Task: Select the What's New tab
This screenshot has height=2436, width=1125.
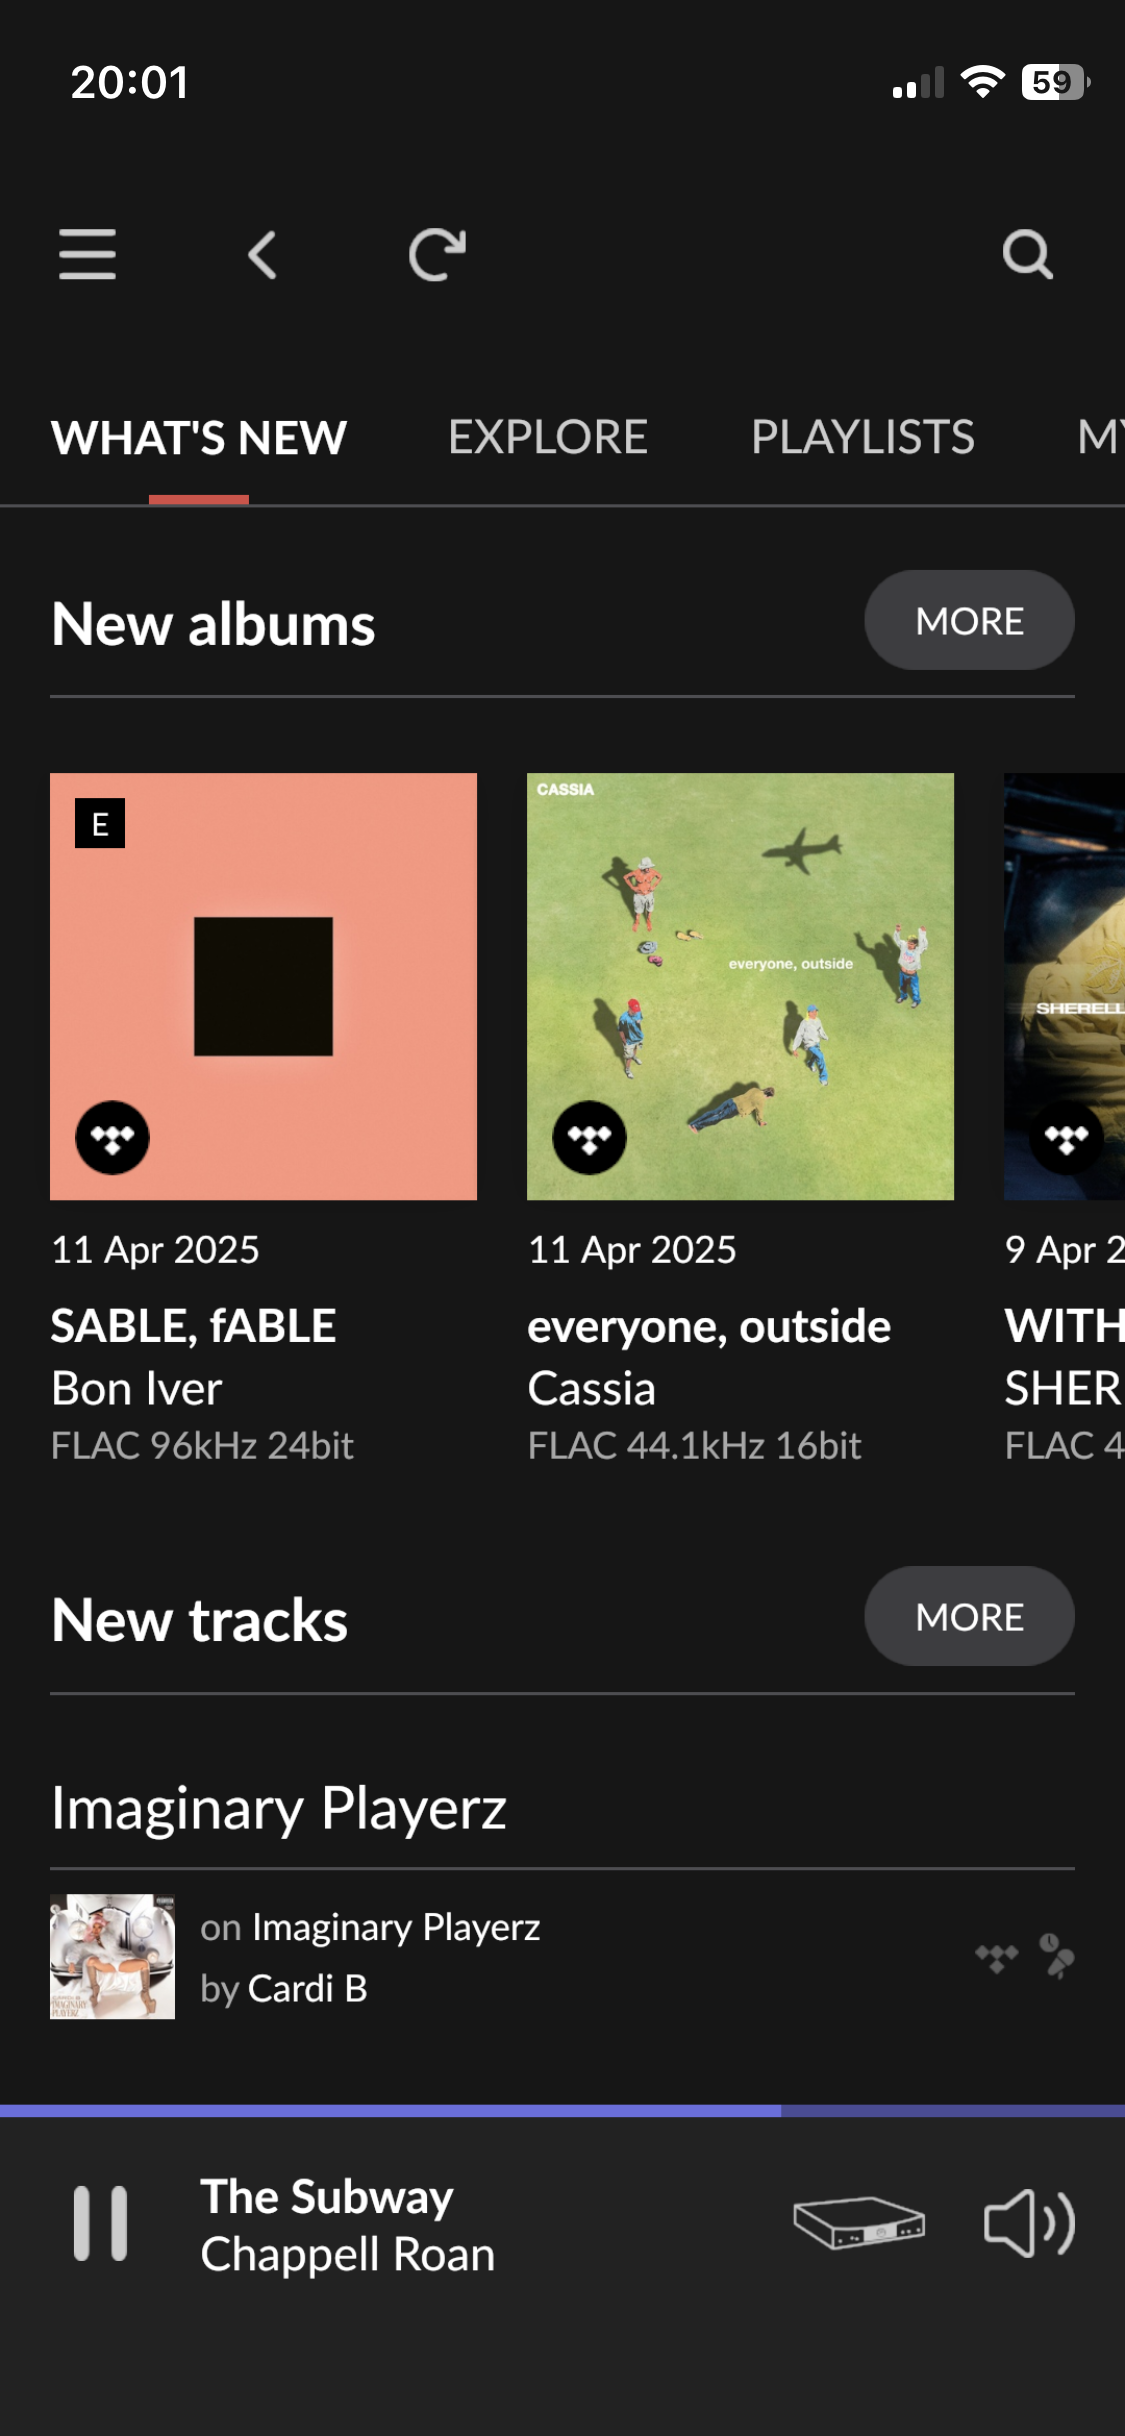Action: coord(199,438)
